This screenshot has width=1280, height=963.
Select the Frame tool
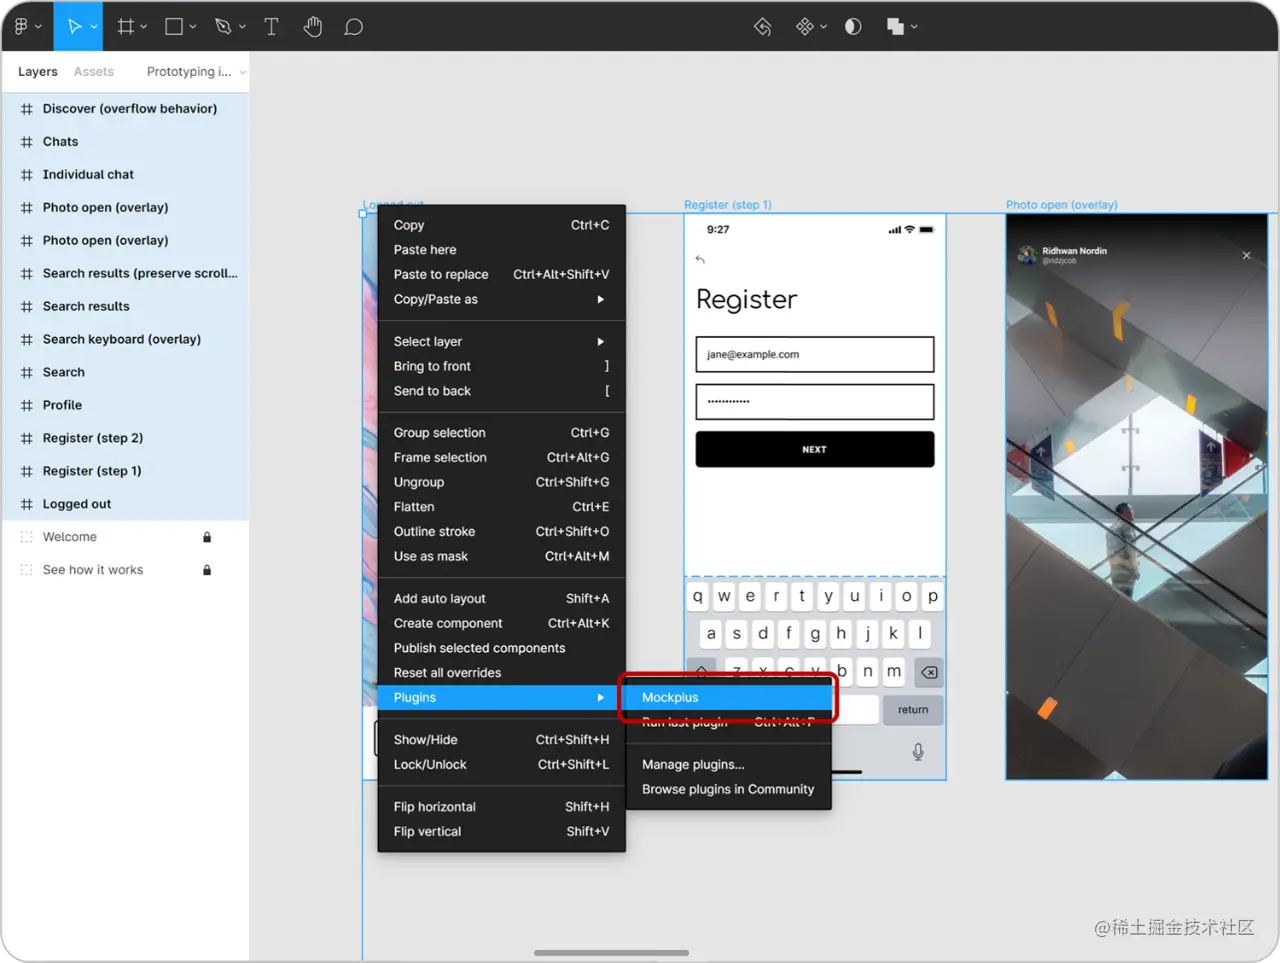[126, 27]
